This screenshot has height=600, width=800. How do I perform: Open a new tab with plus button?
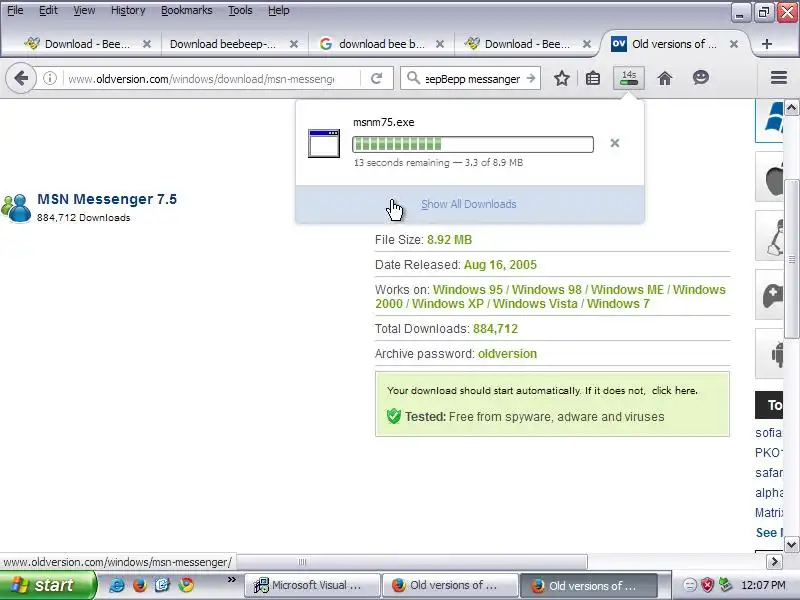(766, 44)
